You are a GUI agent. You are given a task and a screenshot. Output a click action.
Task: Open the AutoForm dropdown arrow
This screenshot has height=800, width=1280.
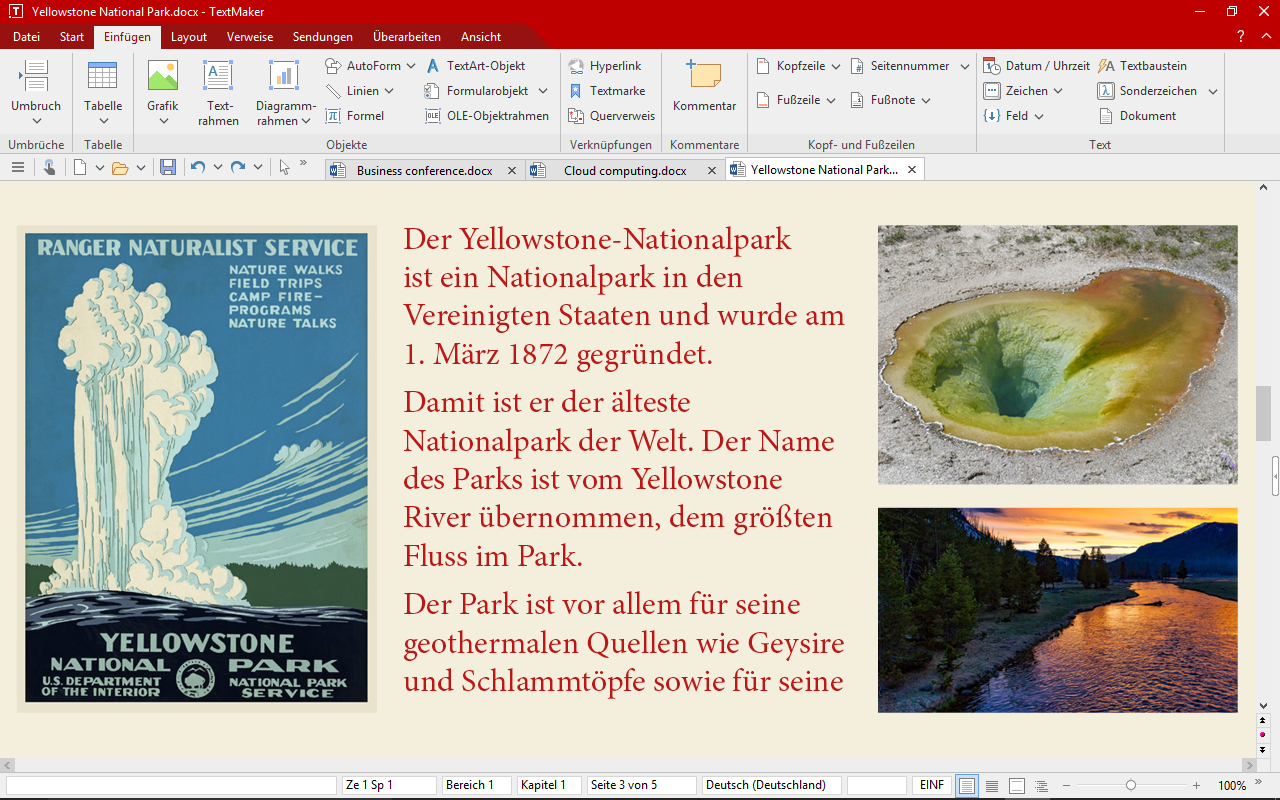[x=410, y=66]
